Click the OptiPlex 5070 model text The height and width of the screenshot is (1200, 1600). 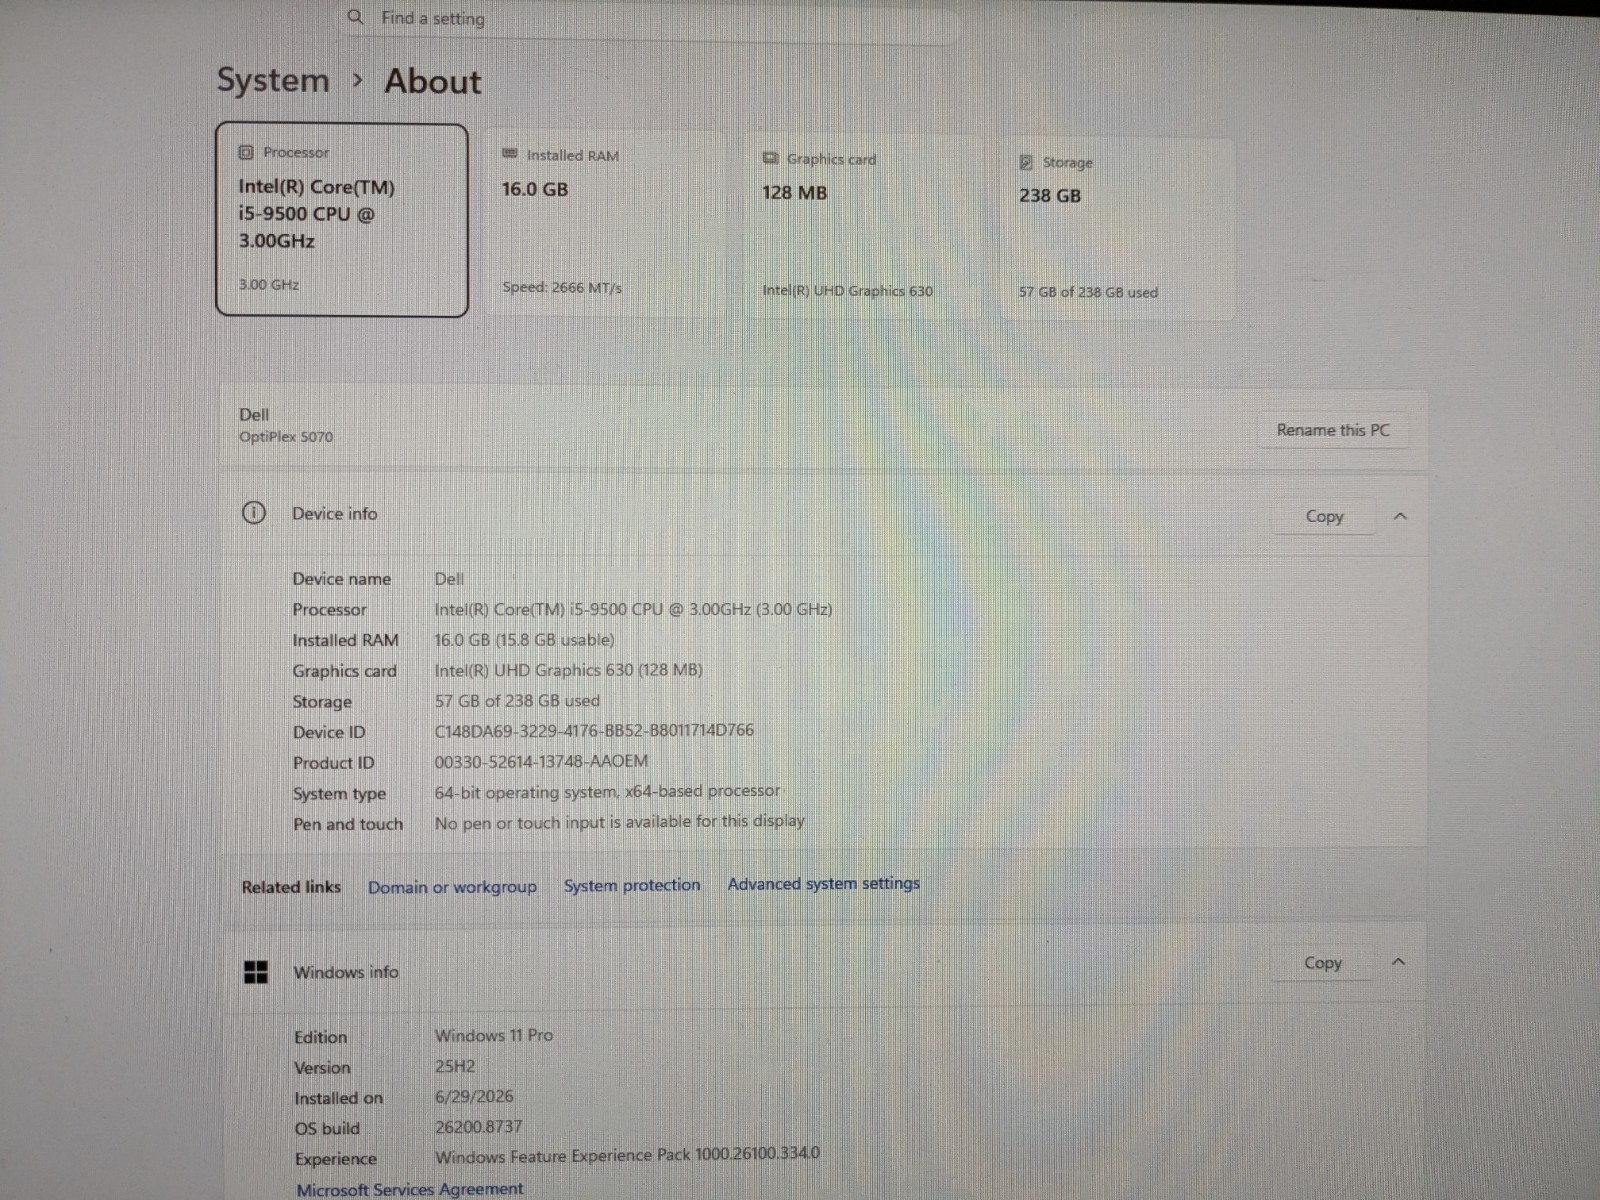click(x=286, y=436)
